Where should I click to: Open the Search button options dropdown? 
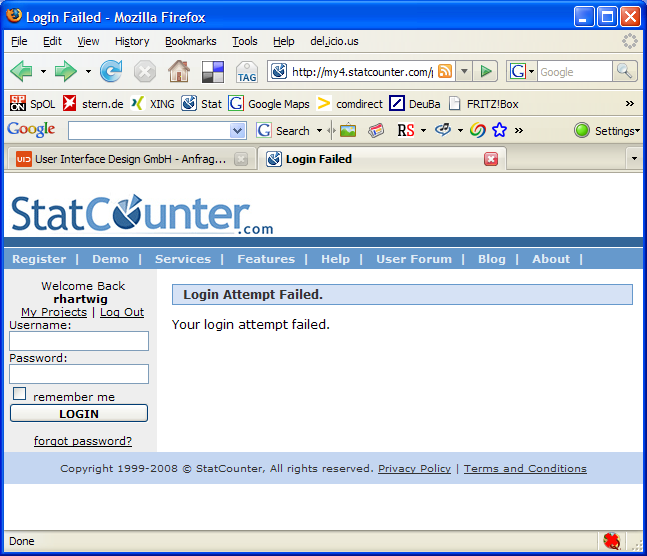[319, 131]
